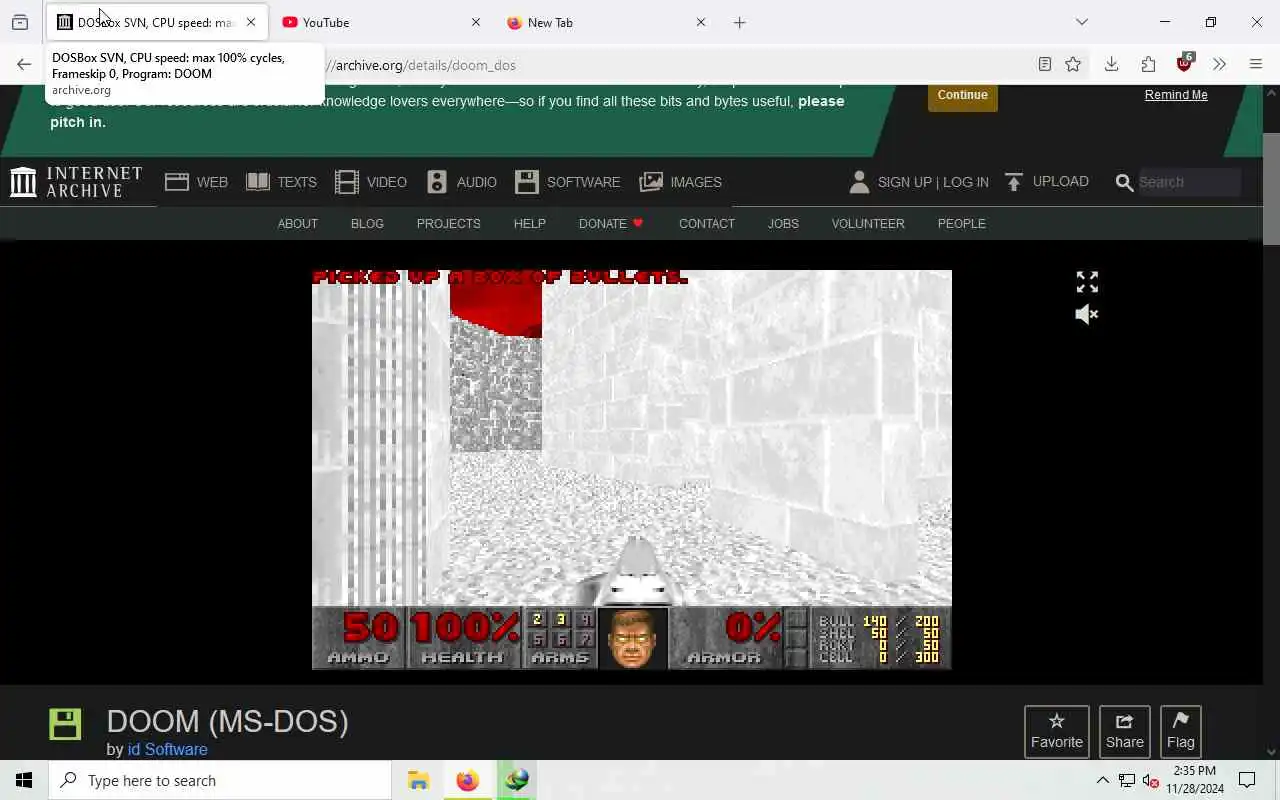Click the Upload arrow icon
Screen dimensions: 1280x800
pos(1014,182)
